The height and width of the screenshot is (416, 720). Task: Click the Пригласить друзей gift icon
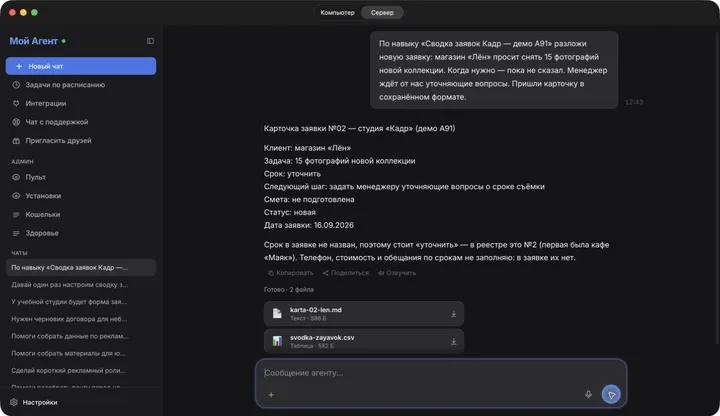coord(16,141)
